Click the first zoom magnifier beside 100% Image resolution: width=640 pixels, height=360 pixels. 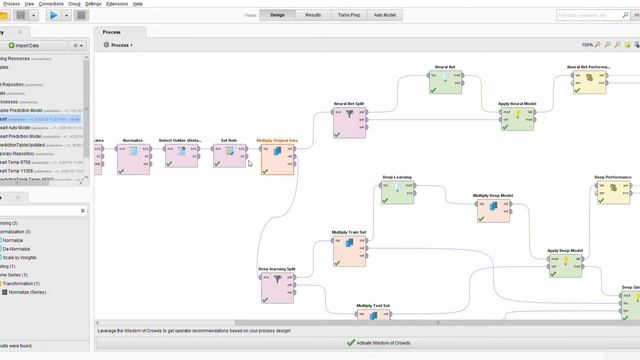598,44
